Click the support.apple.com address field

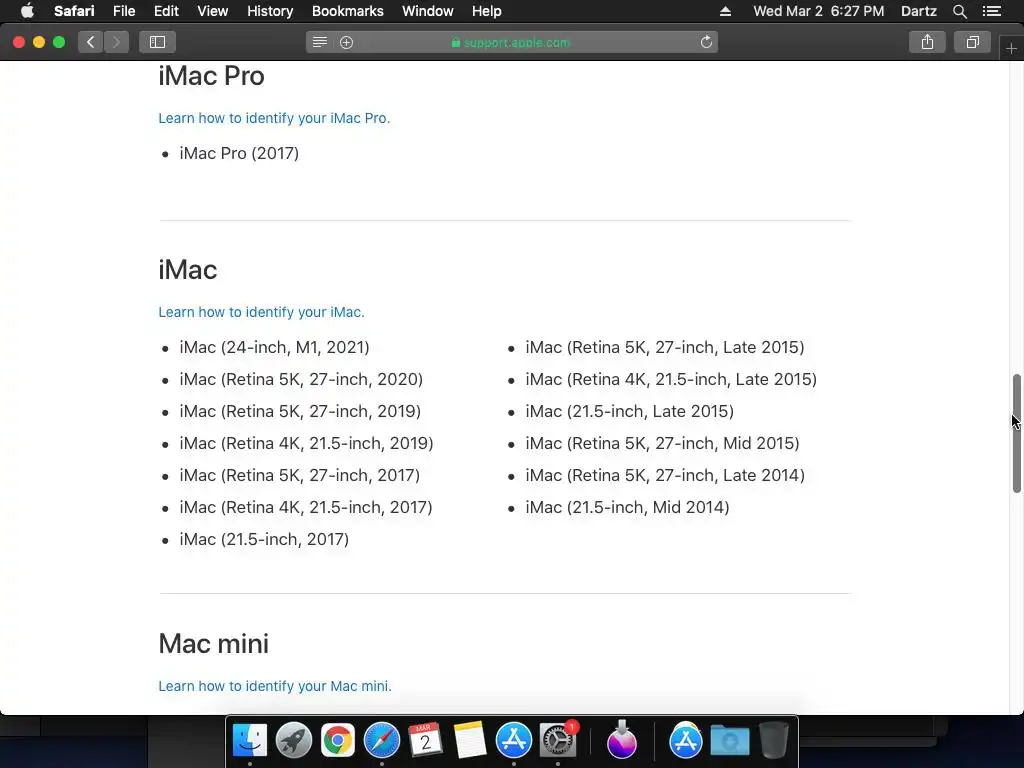511,42
